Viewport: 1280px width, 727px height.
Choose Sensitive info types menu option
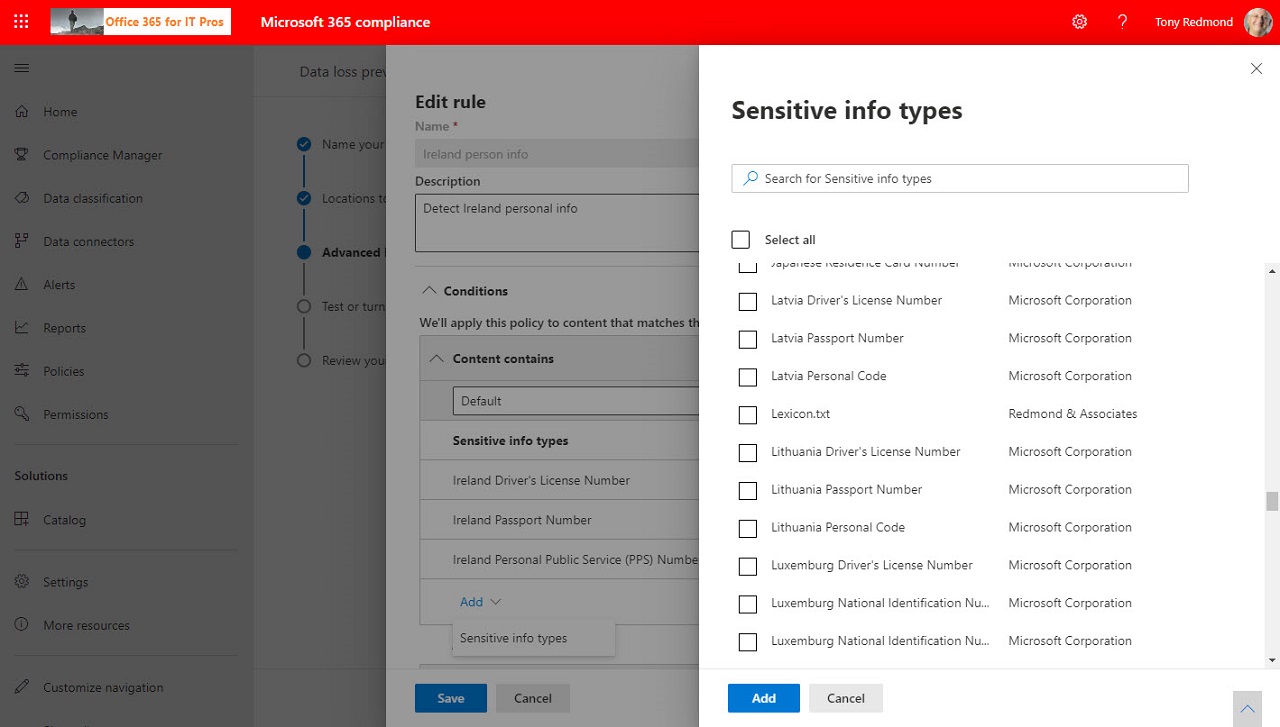[513, 638]
